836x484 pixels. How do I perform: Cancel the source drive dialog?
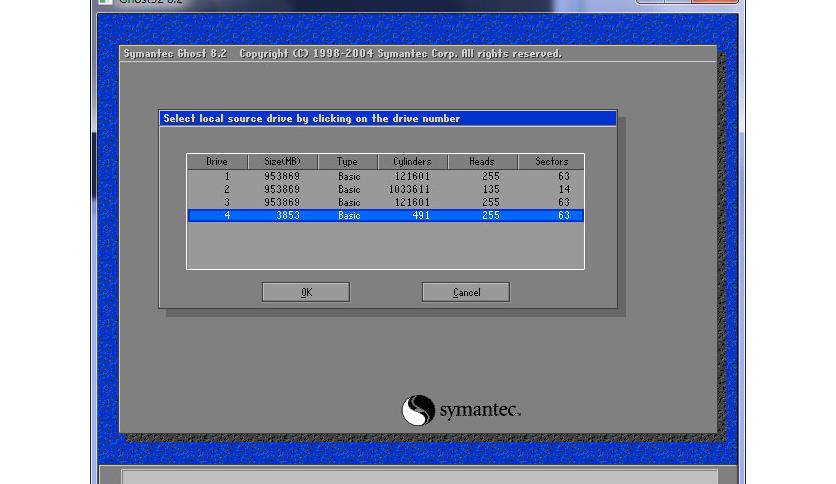click(x=465, y=292)
